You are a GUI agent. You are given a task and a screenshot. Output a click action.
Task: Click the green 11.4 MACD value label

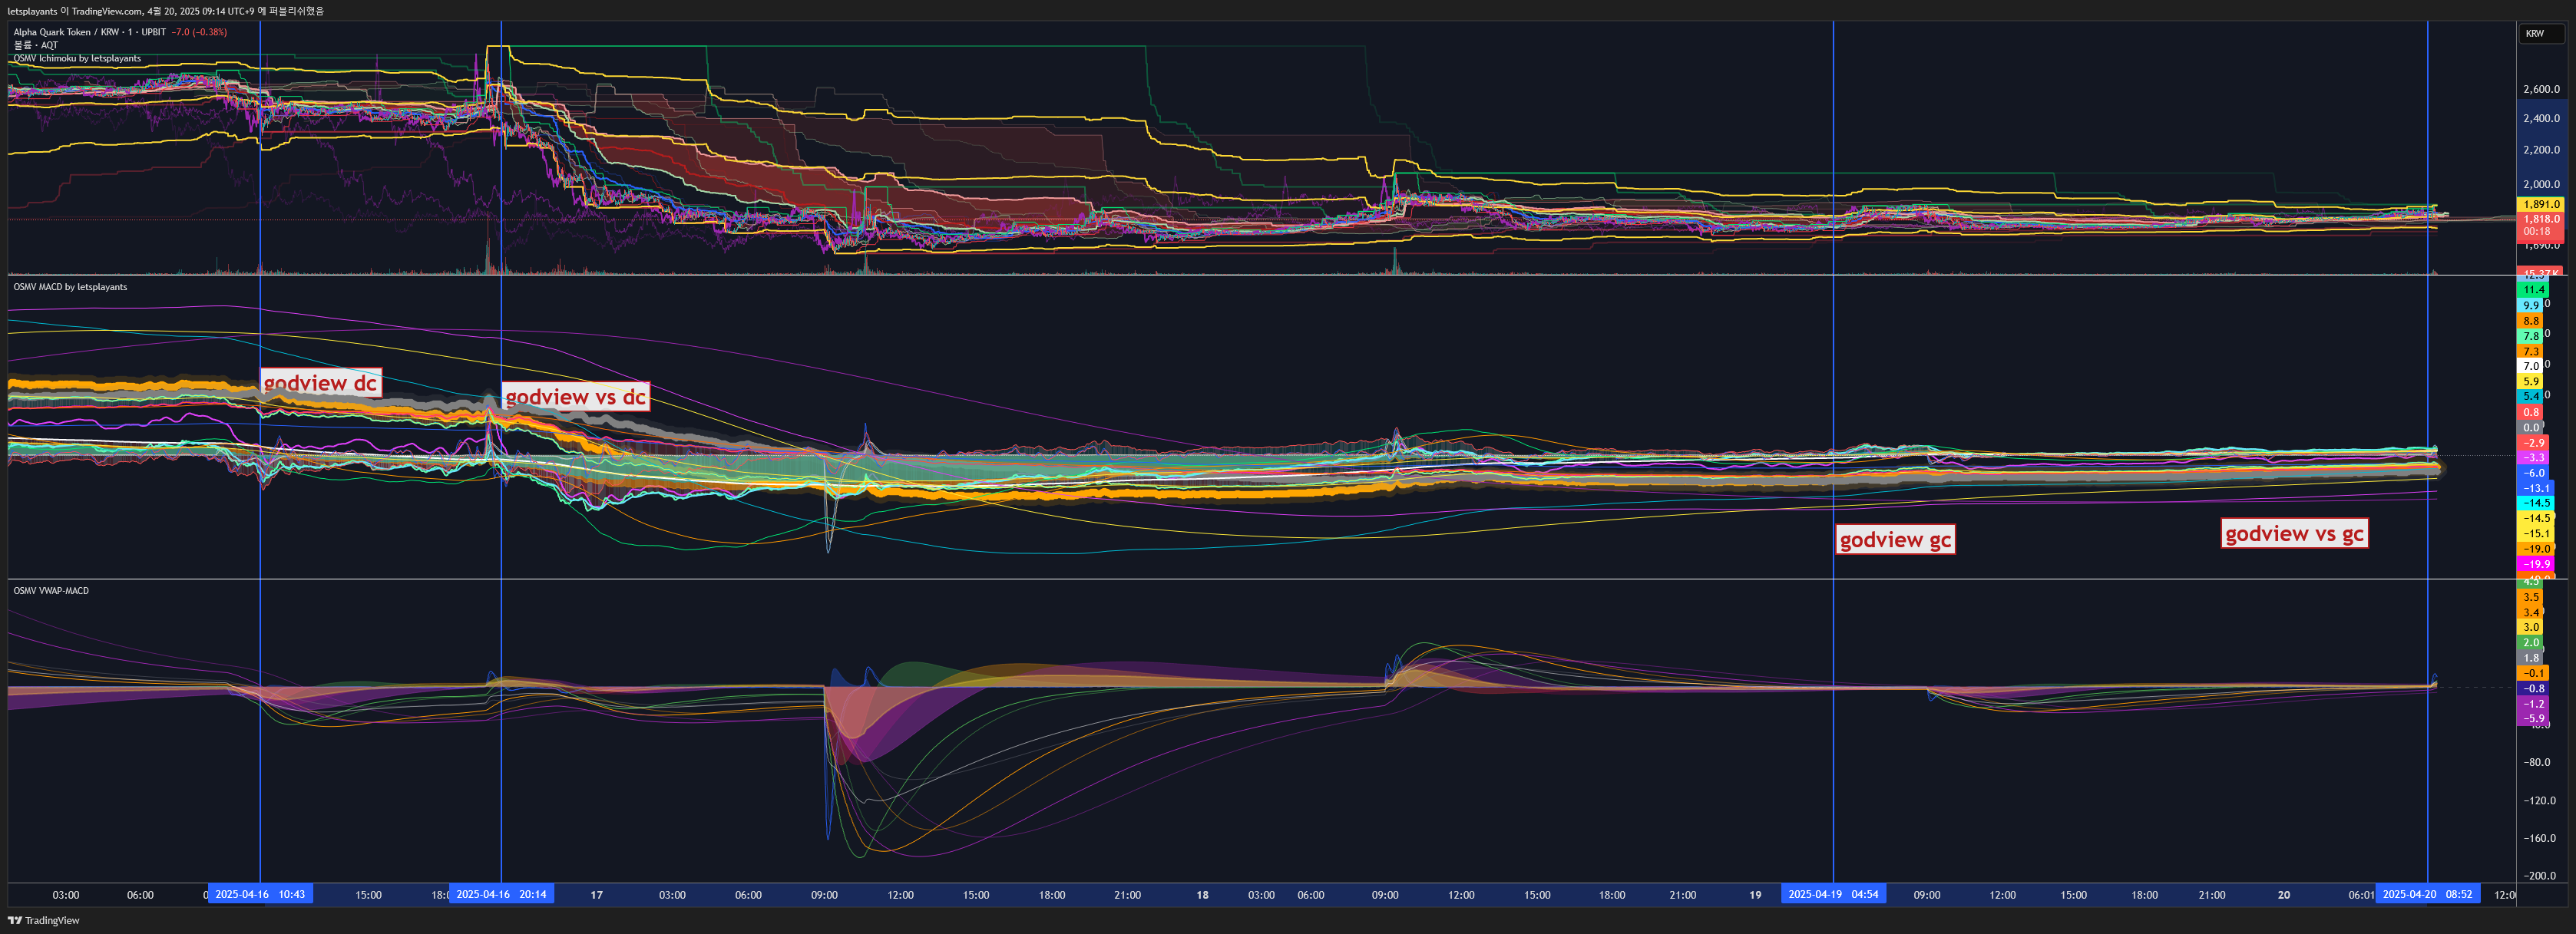(2533, 290)
